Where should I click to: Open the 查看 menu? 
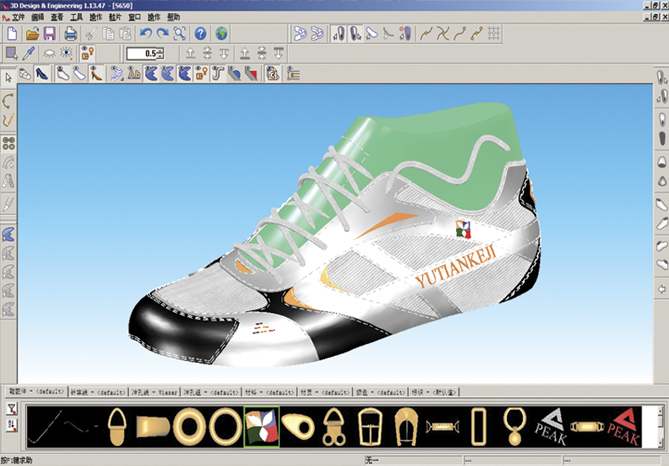(57, 17)
